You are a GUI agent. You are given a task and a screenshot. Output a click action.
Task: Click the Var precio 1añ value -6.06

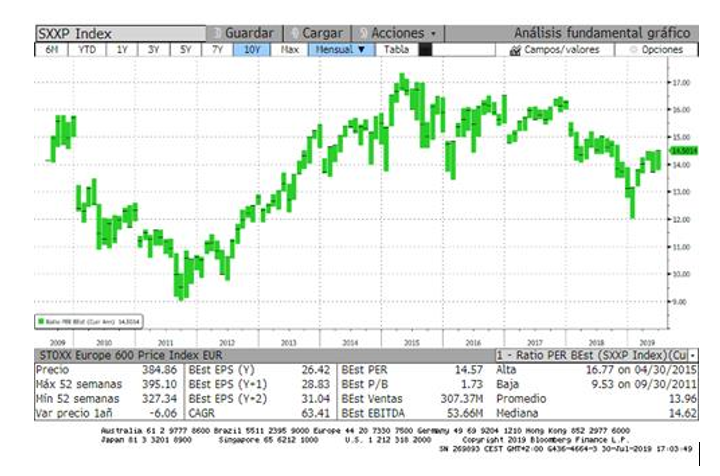[163, 413]
